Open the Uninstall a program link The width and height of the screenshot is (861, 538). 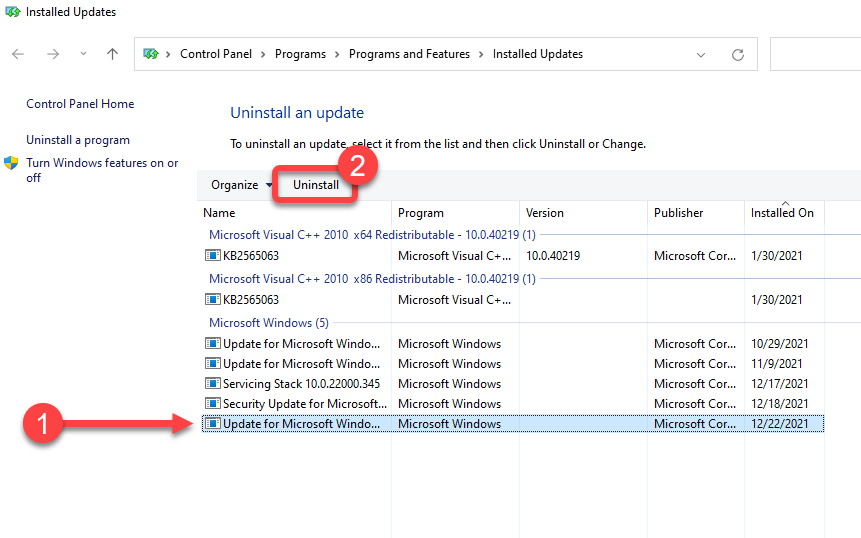[x=78, y=140]
